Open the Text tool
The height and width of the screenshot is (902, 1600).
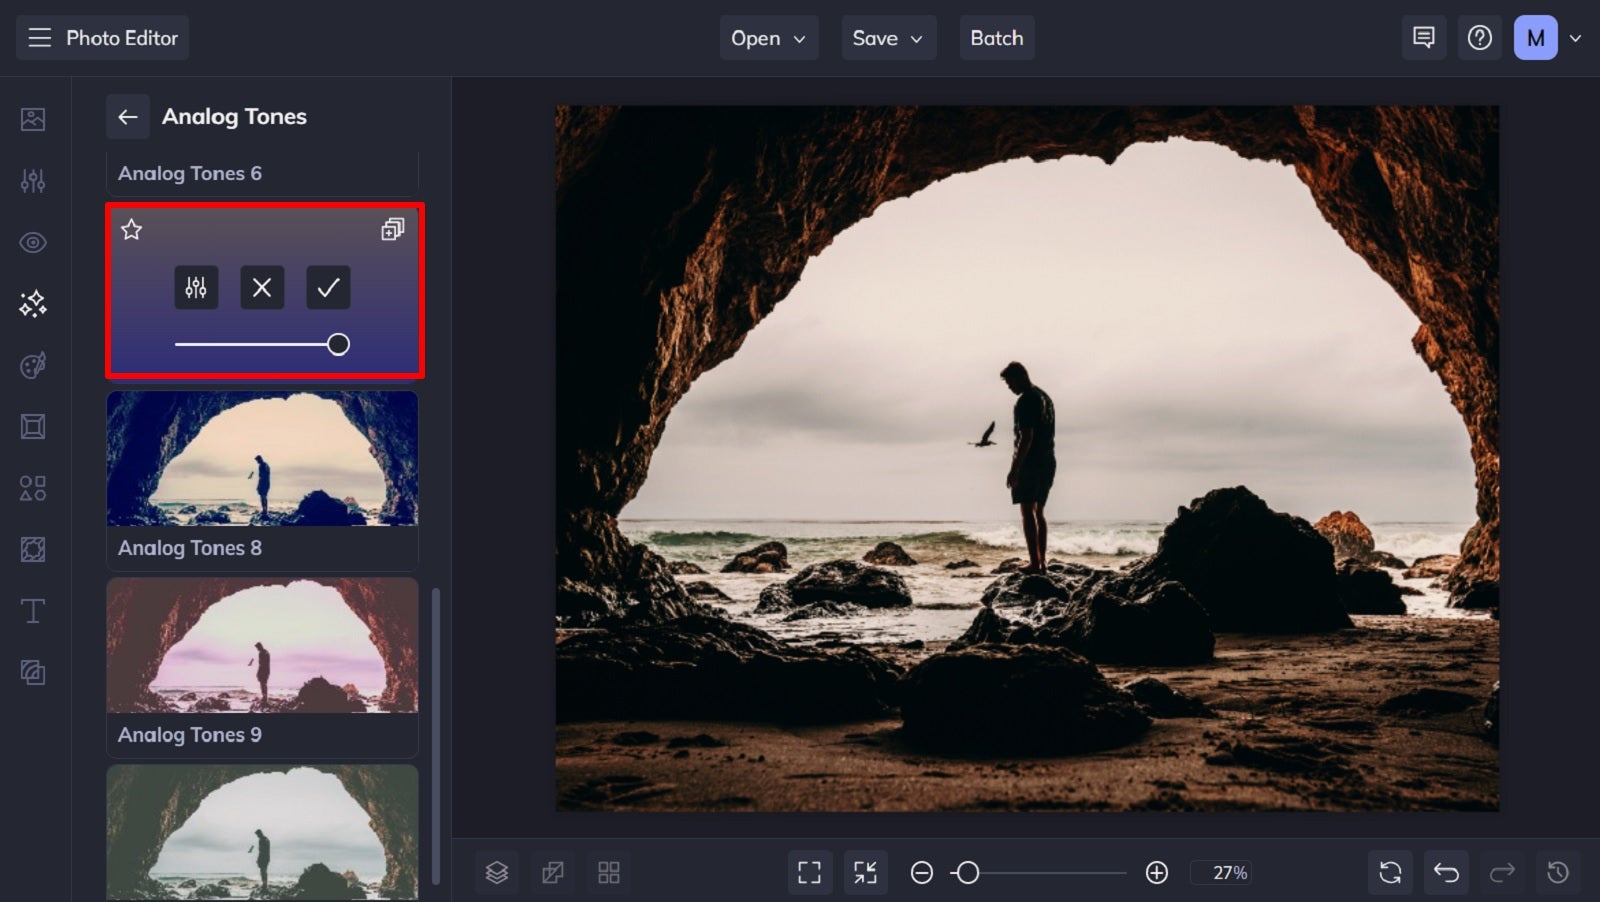33,610
